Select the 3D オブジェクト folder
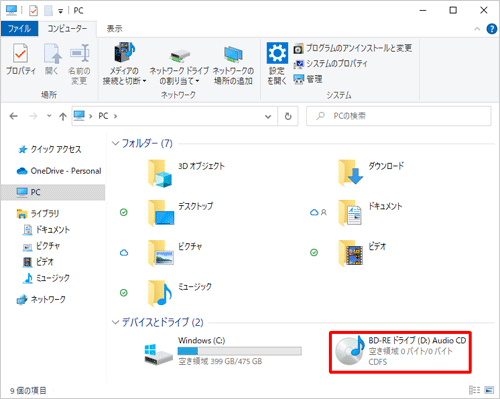 pos(186,173)
